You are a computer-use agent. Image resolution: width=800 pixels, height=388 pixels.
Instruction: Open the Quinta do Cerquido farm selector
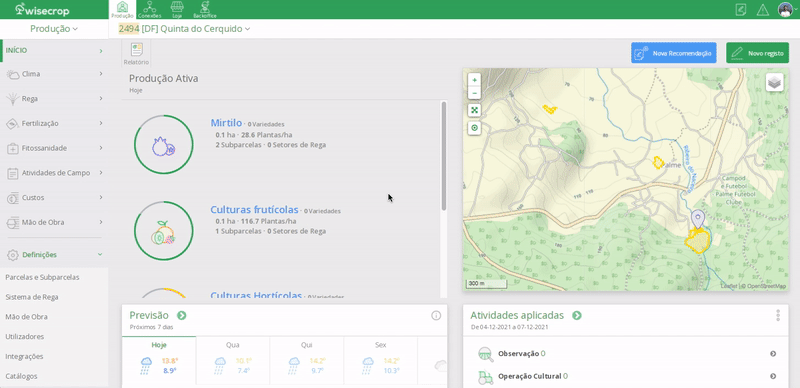(185, 29)
